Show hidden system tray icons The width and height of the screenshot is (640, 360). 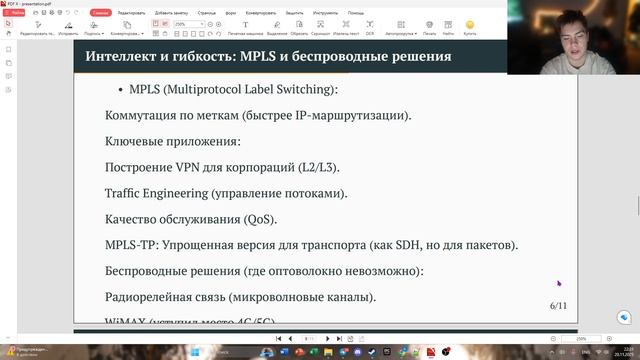coord(552,352)
